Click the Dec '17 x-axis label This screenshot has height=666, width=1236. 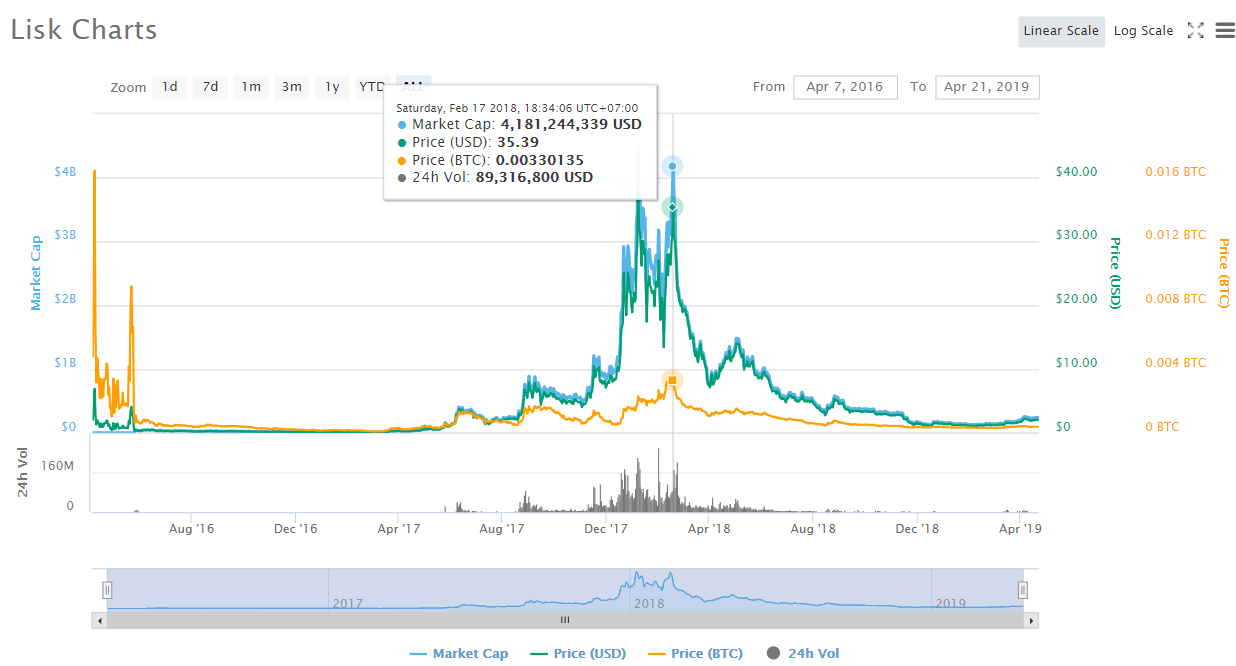tap(606, 528)
